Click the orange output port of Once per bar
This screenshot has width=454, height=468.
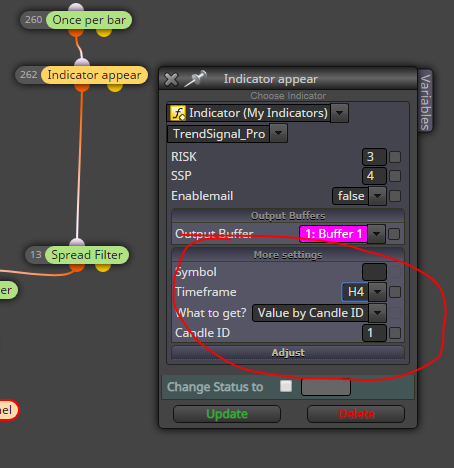click(76, 32)
